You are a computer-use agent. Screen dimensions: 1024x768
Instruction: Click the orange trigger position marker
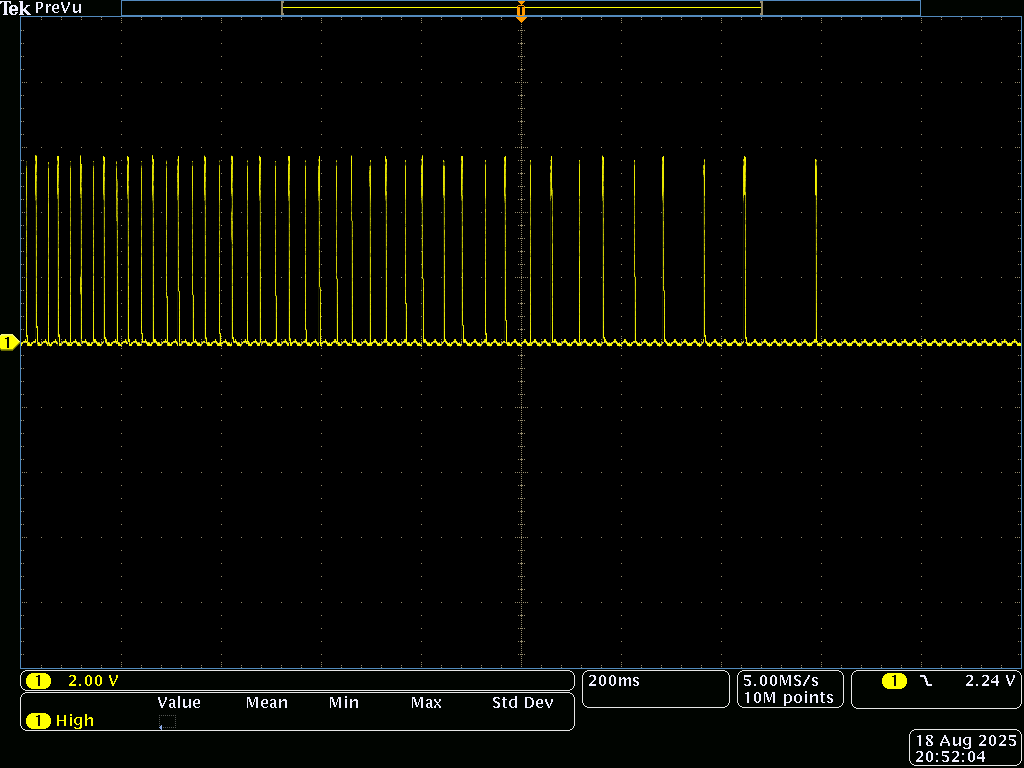(521, 12)
